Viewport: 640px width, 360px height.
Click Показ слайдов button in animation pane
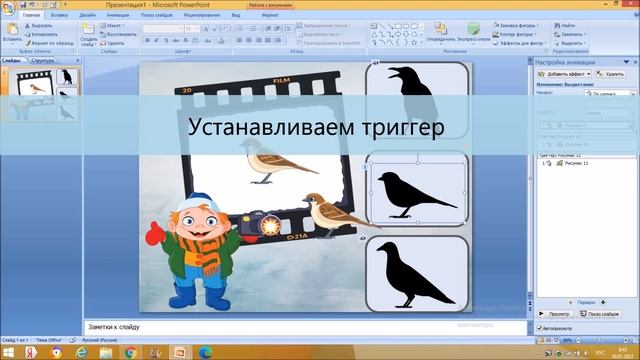[600, 314]
